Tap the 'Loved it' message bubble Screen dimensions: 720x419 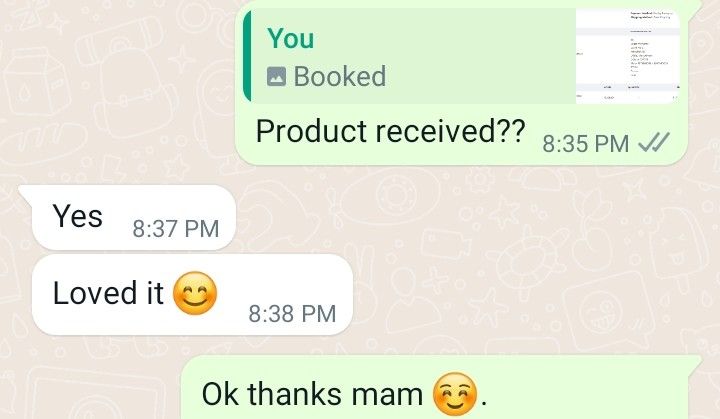(192, 294)
